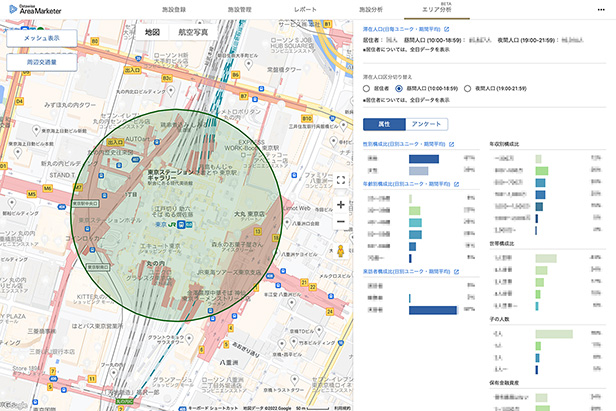Open the three-dot more menu
This screenshot has height=411, width=616.
coord(601,10)
